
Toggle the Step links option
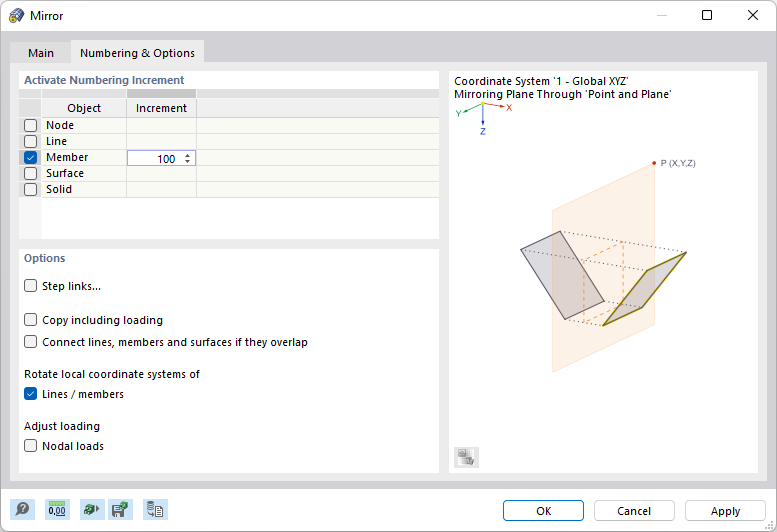31,287
